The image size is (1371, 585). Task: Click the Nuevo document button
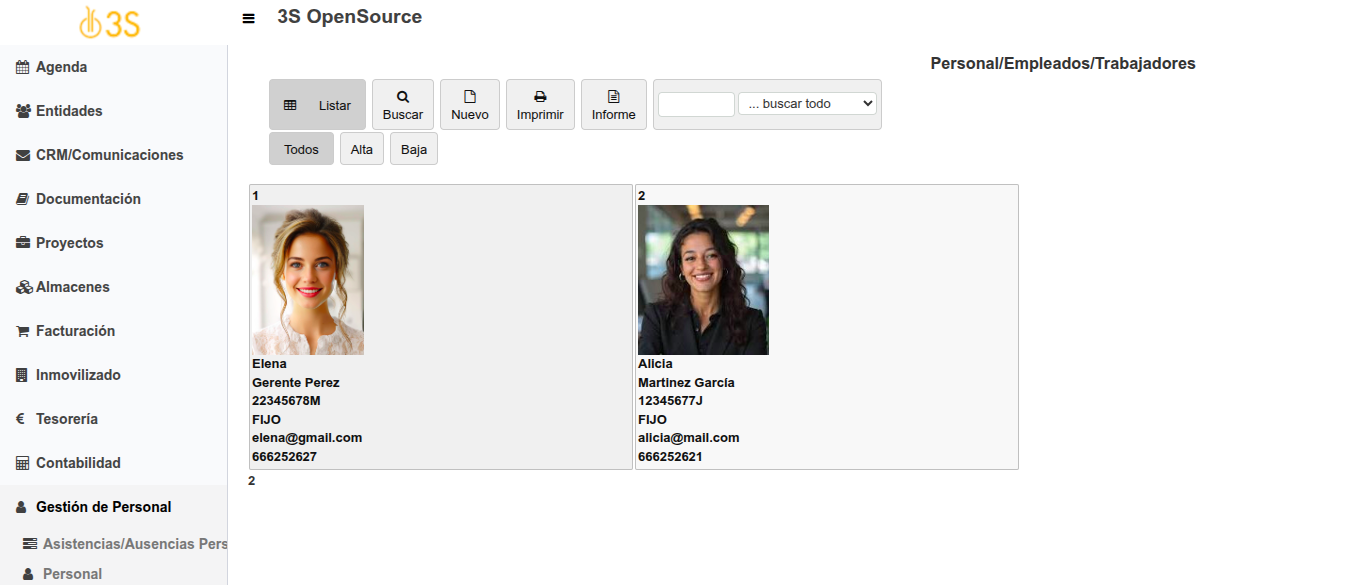[x=470, y=105]
